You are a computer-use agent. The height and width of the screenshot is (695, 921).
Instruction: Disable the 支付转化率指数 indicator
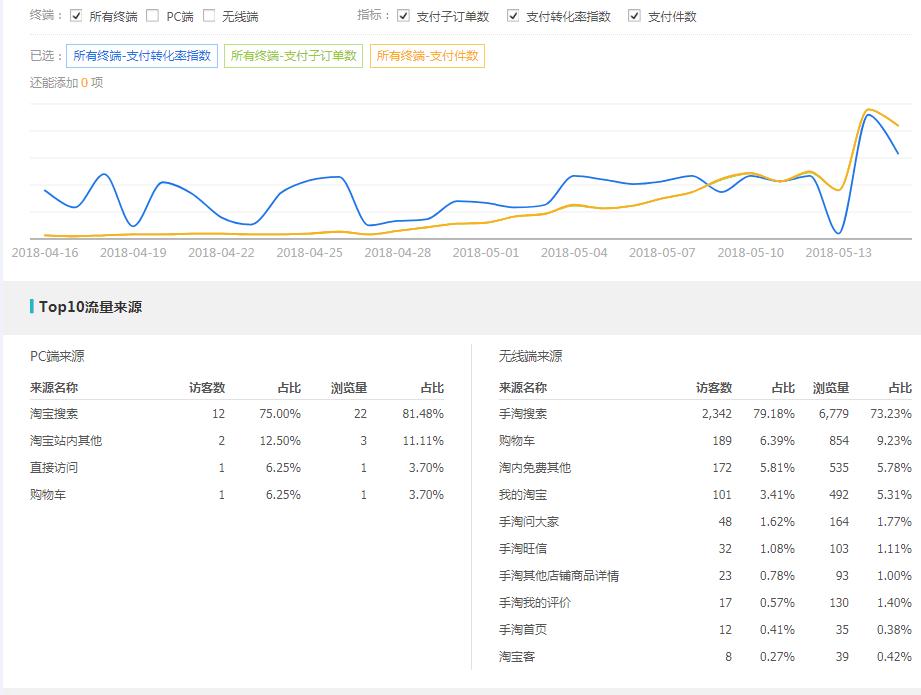coord(514,16)
